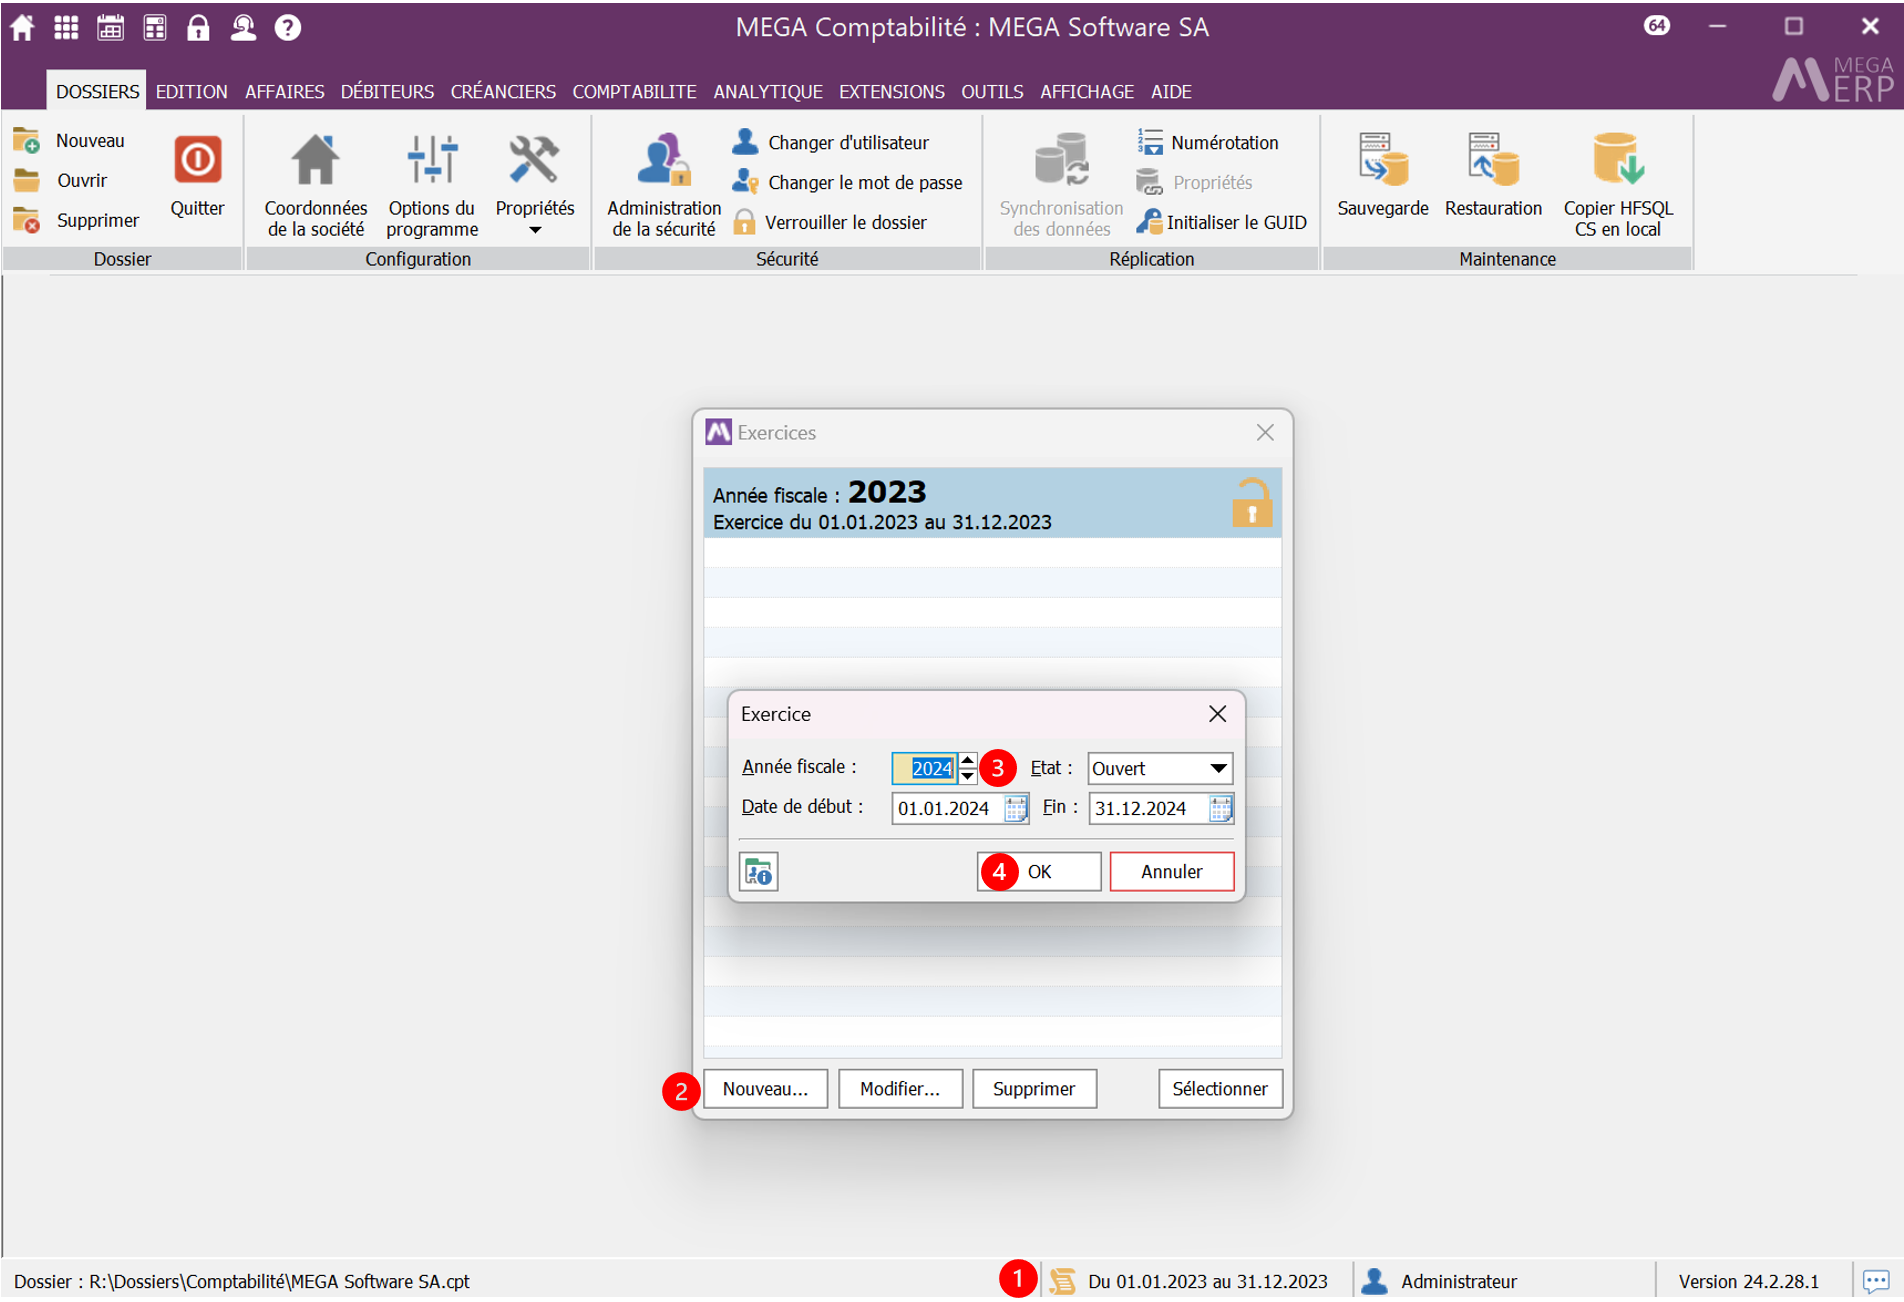Open Administration de la sécurité

tap(663, 161)
